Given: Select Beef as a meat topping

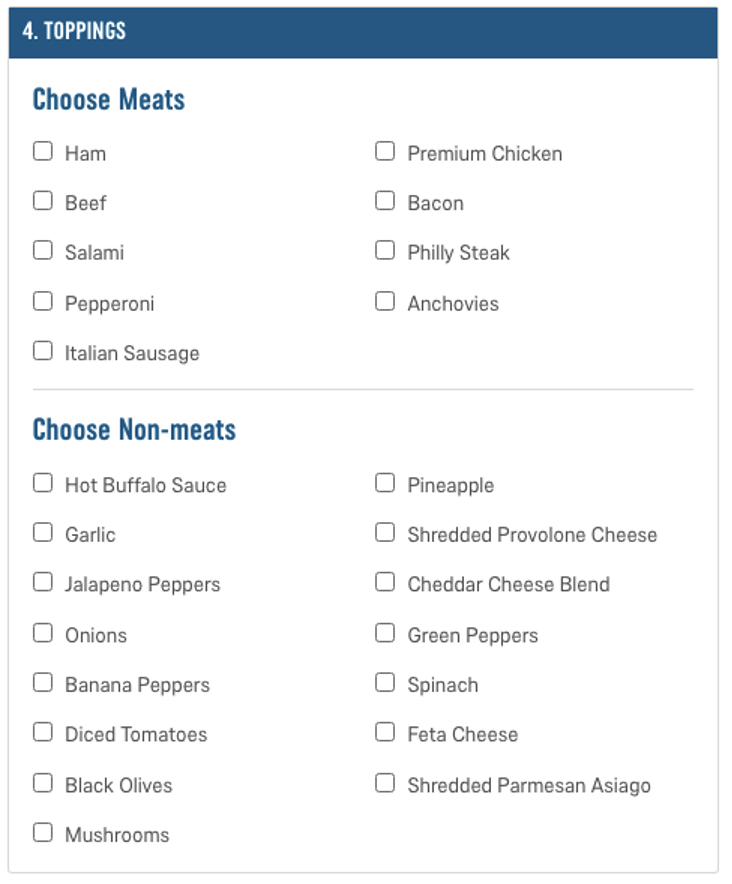Looking at the screenshot, I should pos(43,202).
